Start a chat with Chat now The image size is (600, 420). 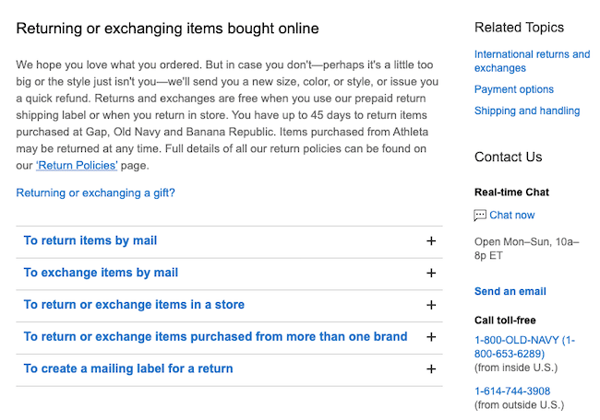(x=512, y=215)
